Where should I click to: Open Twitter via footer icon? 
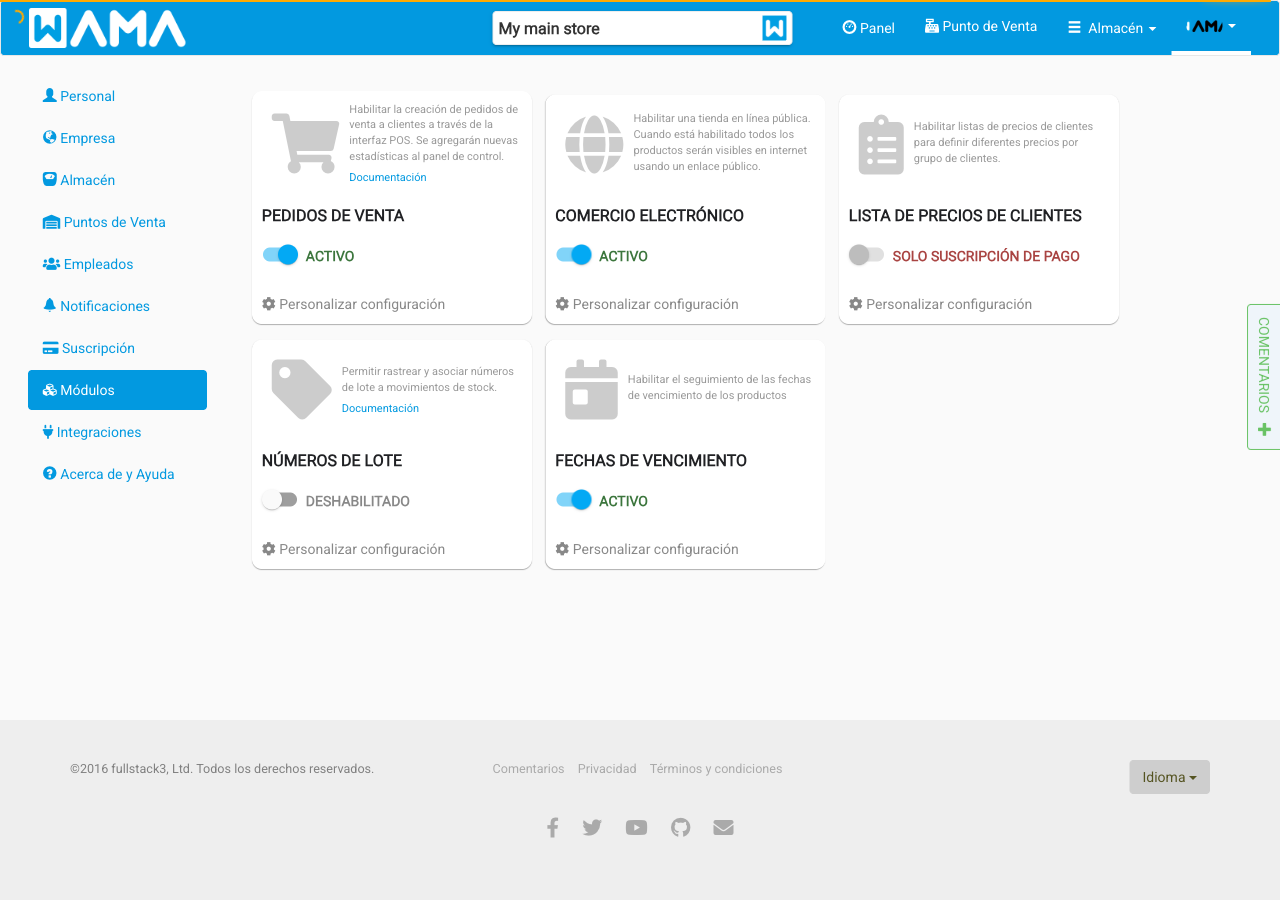592,827
